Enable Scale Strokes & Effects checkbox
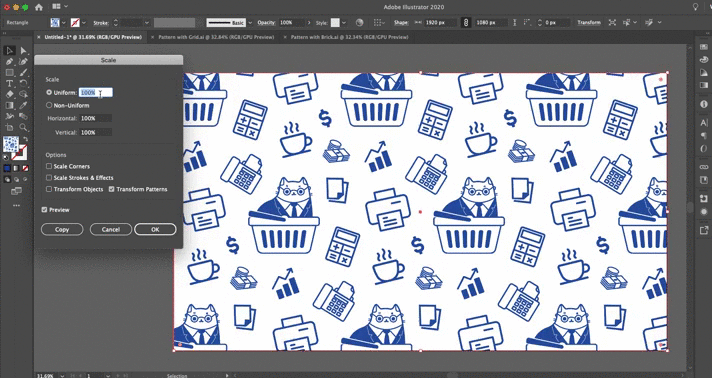Image resolution: width=712 pixels, height=378 pixels. tap(49, 178)
